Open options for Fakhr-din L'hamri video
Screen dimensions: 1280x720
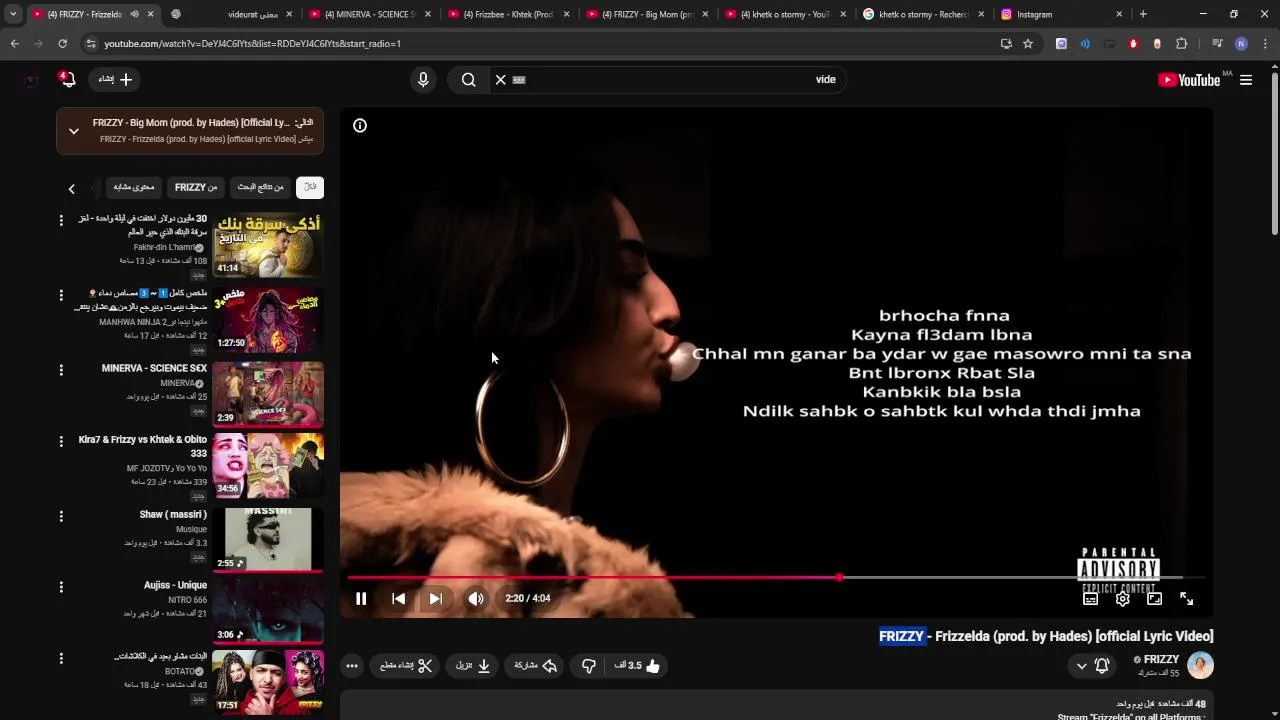click(x=61, y=220)
